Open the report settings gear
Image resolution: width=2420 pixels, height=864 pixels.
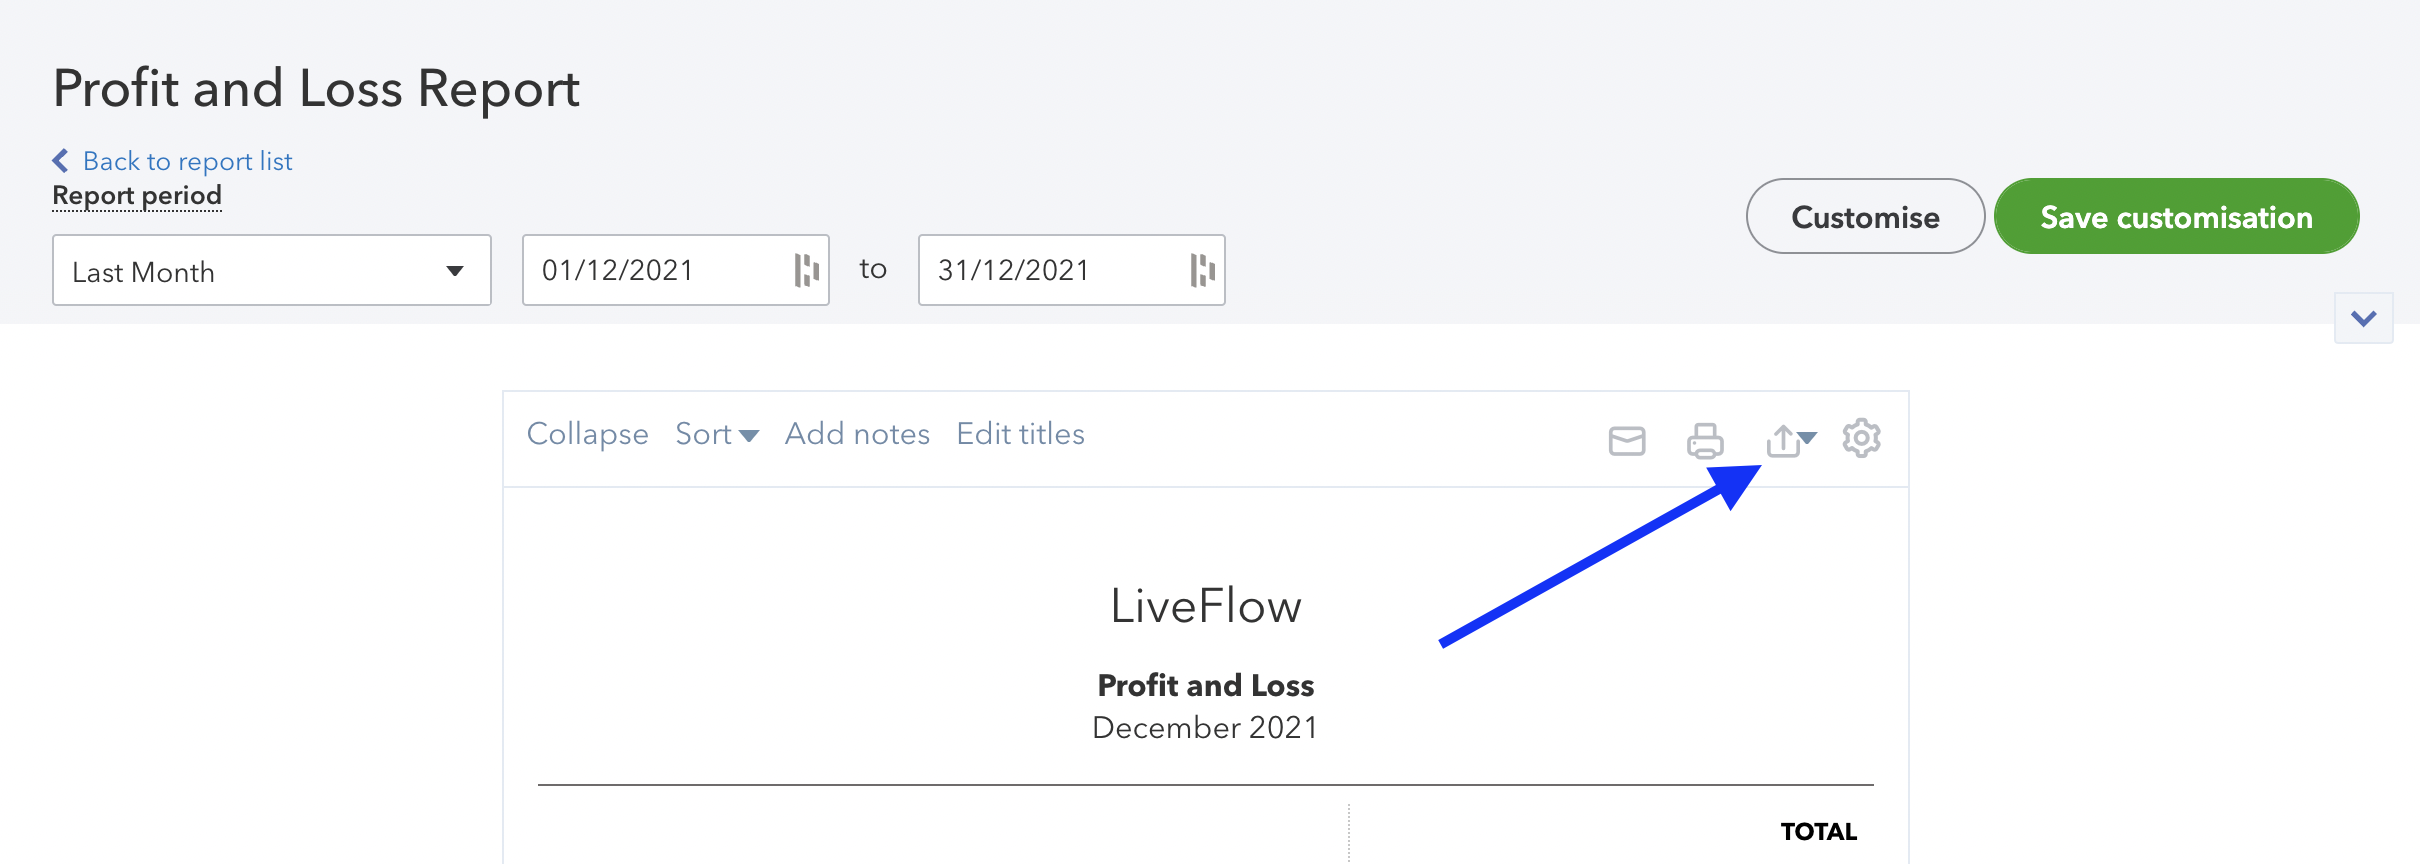1861,439
